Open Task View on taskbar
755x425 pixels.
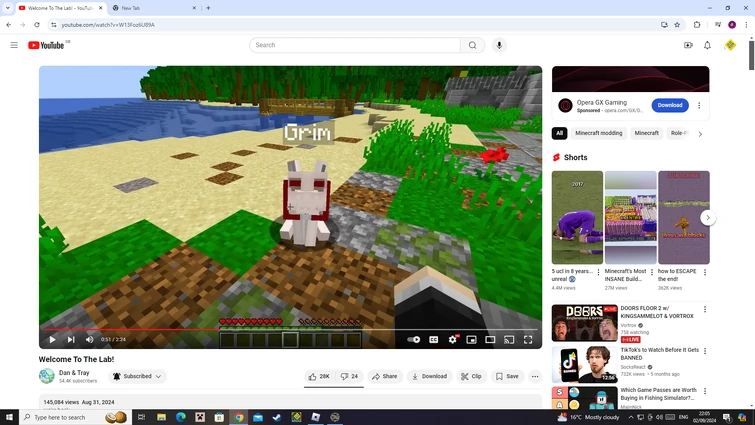click(141, 417)
